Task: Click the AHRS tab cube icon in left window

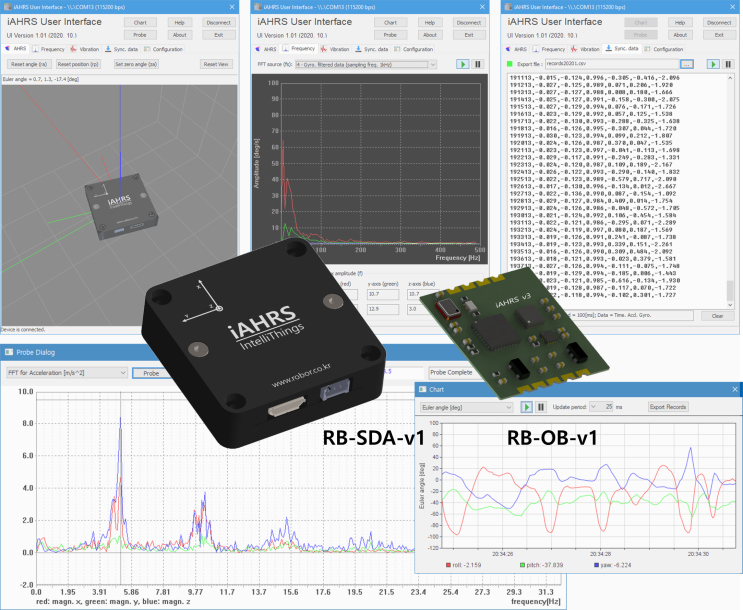Action: [x=8, y=49]
